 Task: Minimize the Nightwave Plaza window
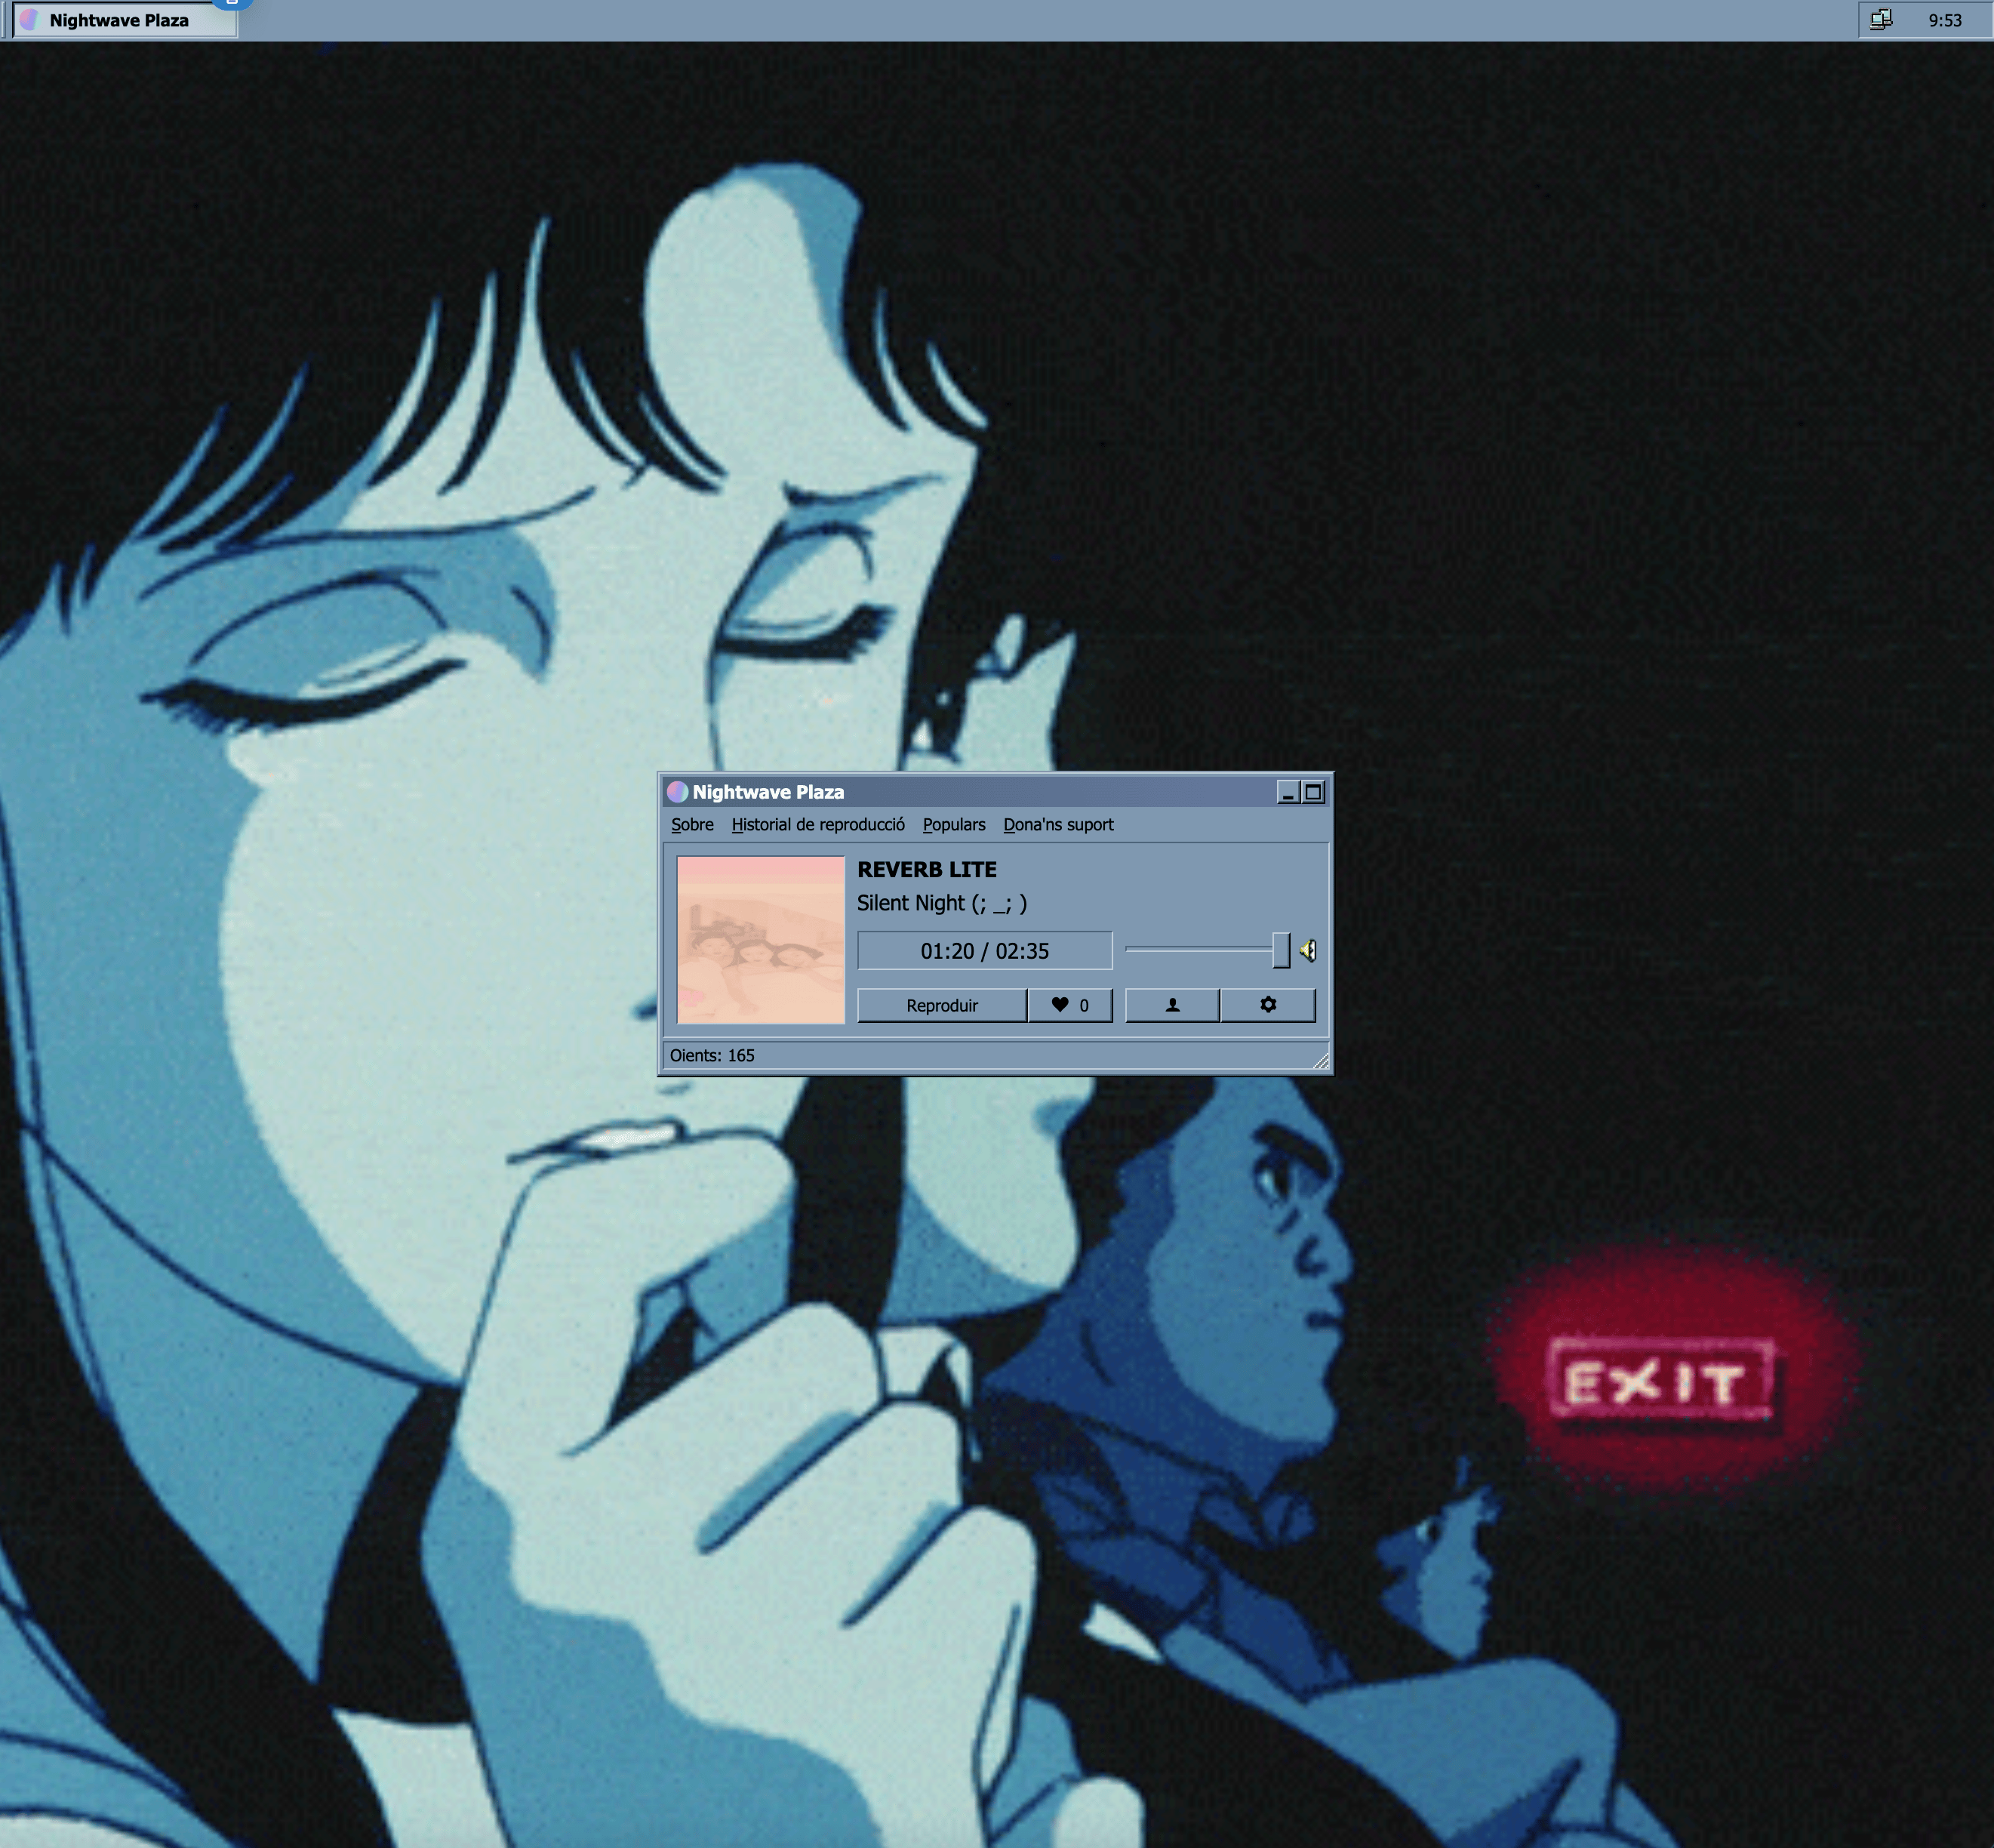pos(1288,792)
